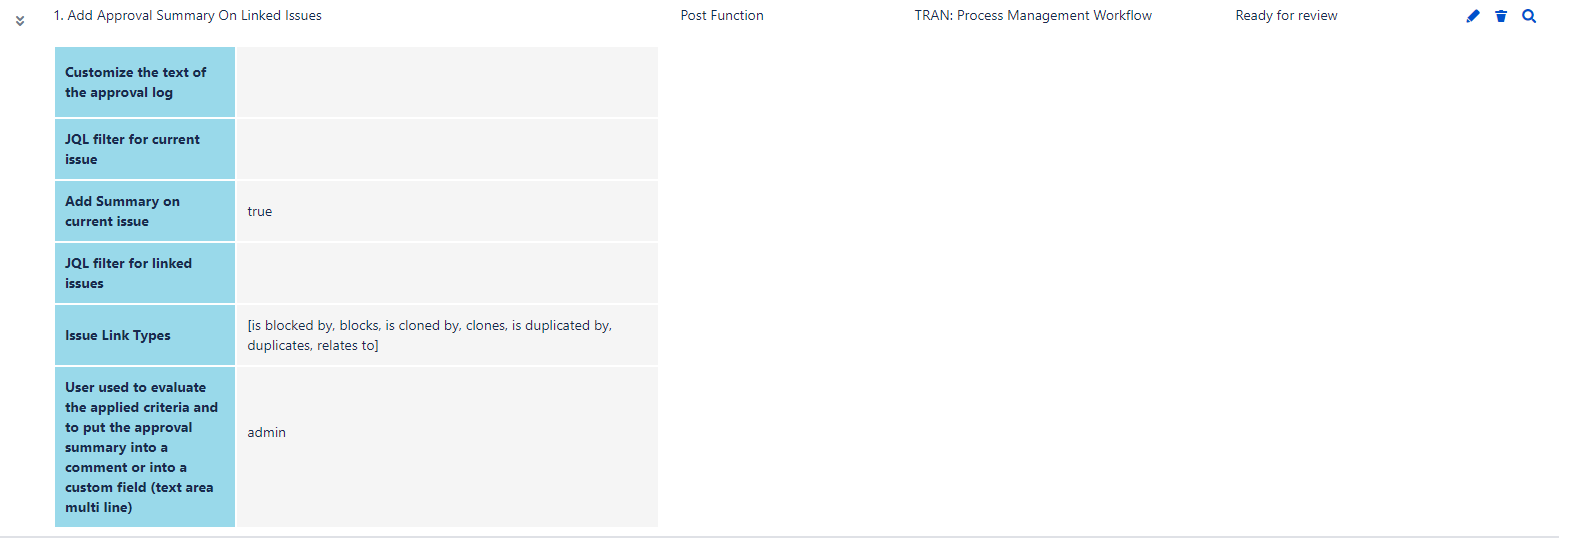Click the magnifying glass icon
This screenshot has height=541, width=1587.
click(1529, 16)
